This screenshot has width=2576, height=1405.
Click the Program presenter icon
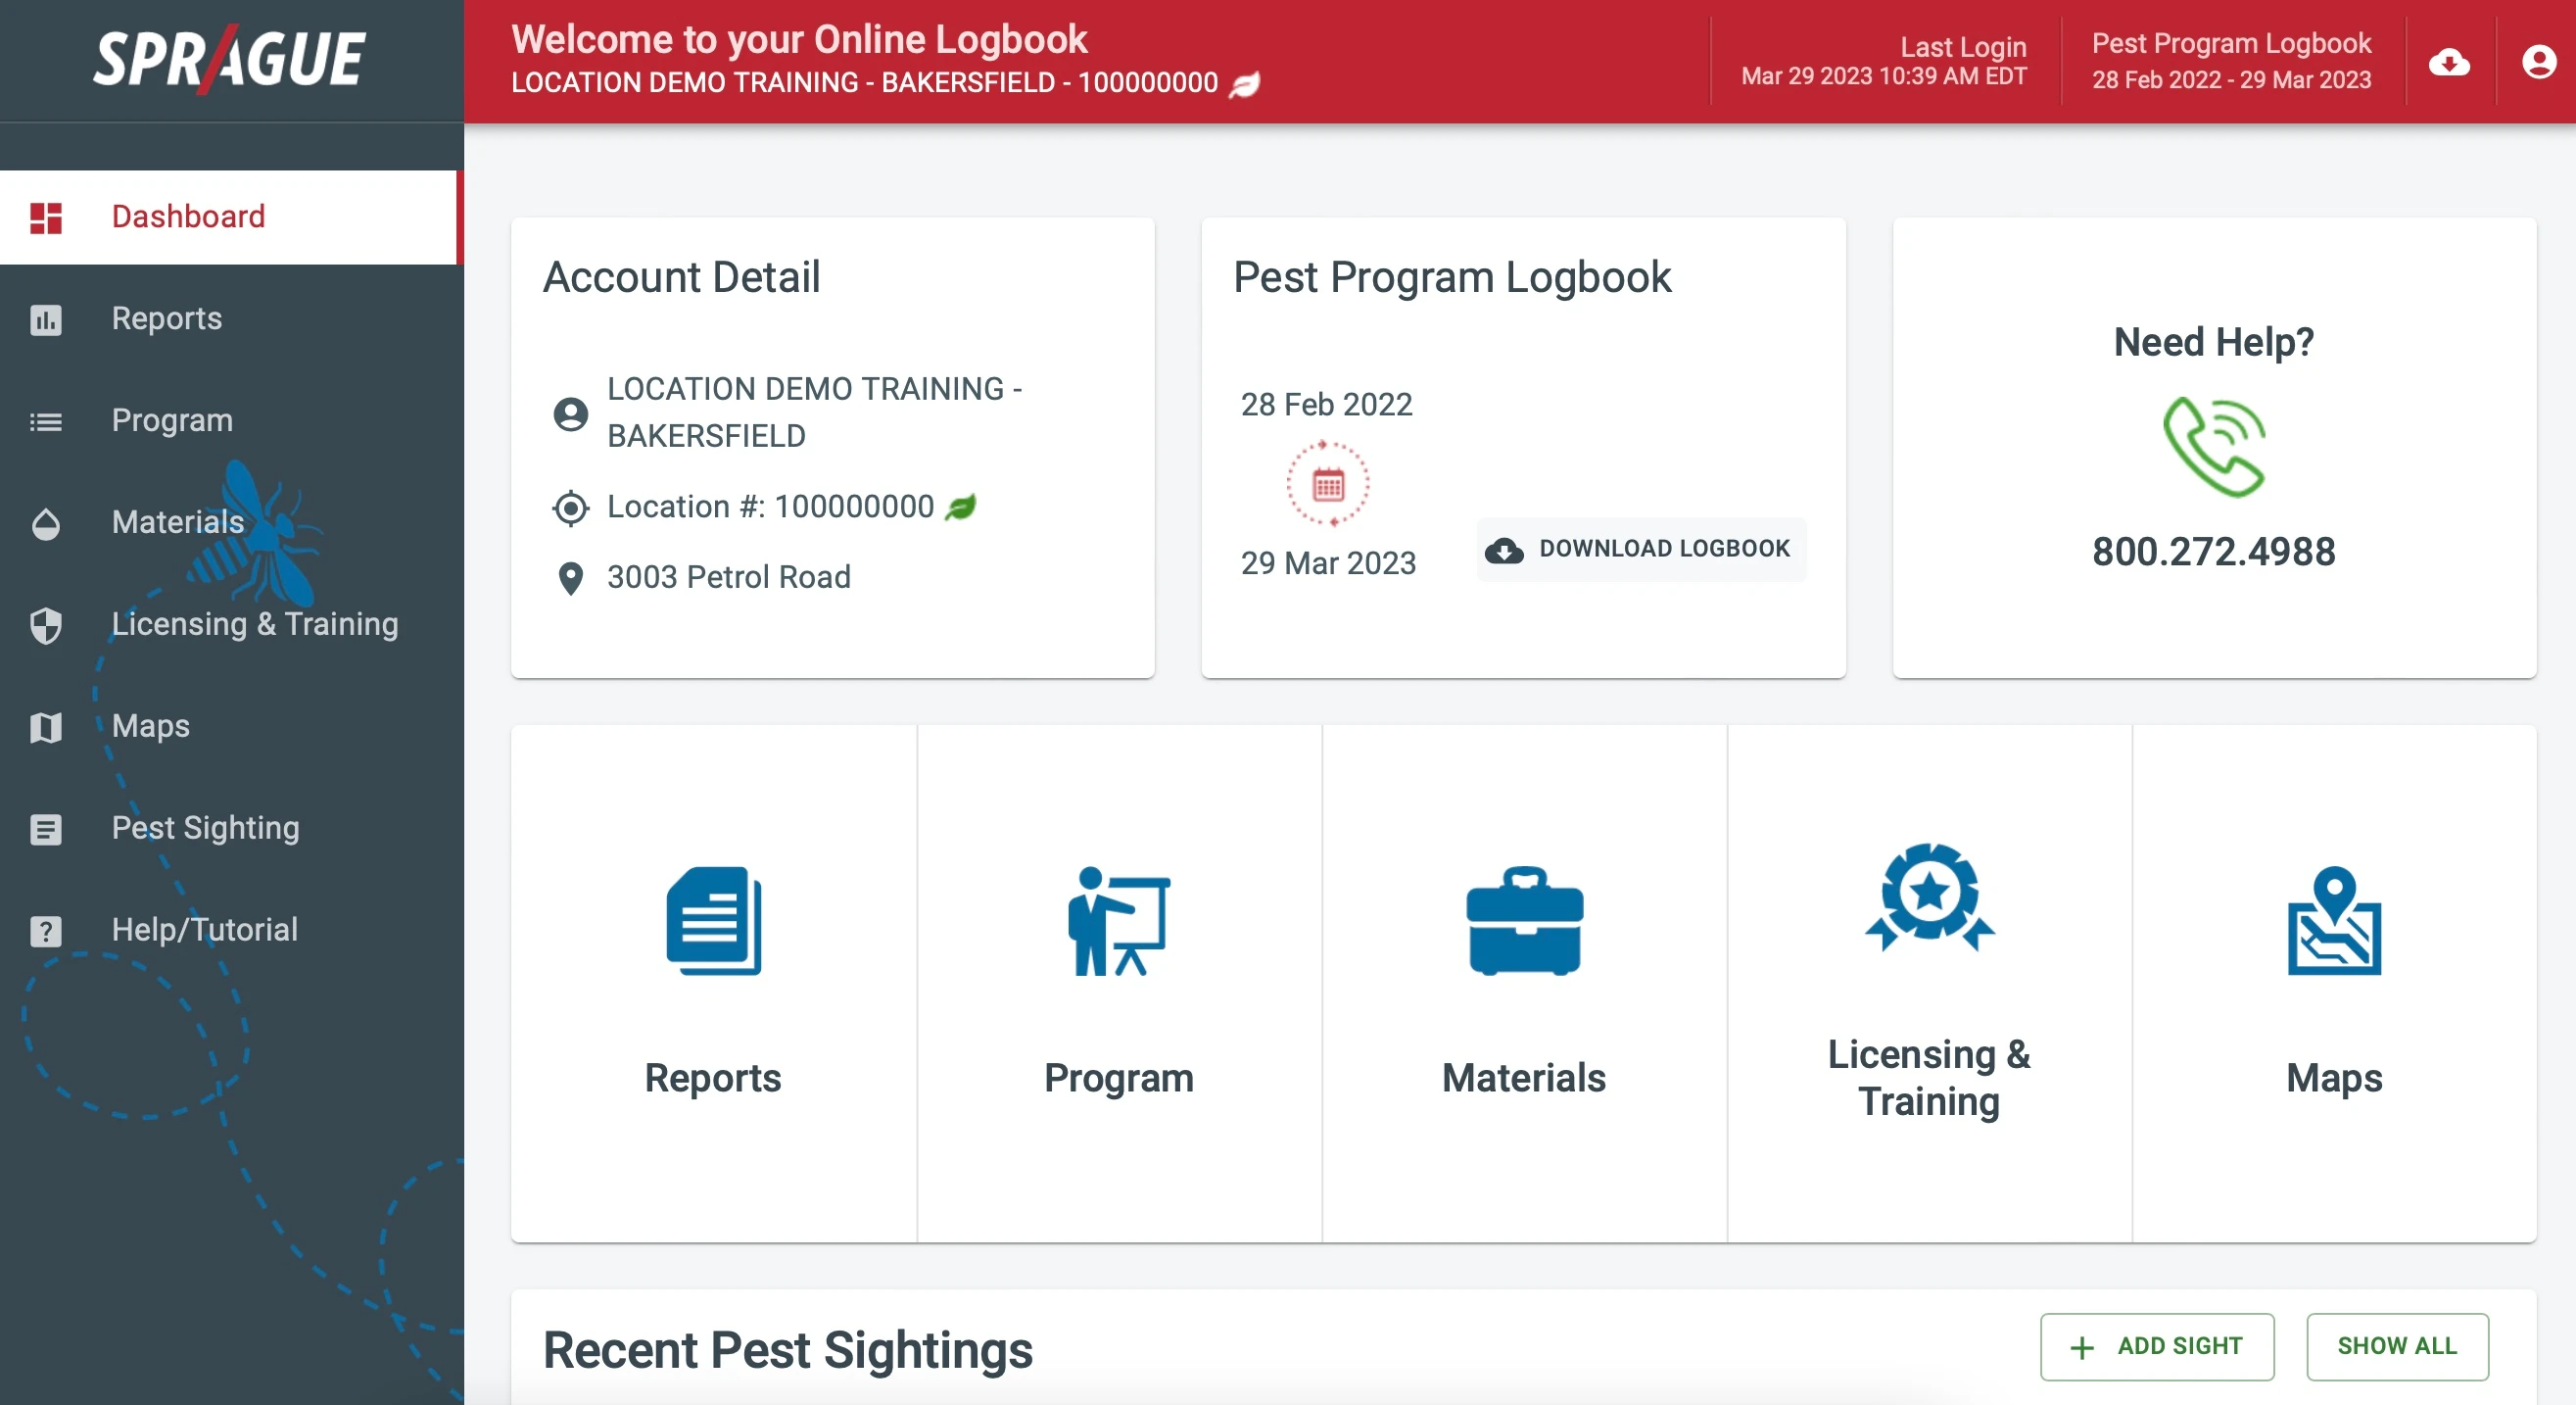click(x=1118, y=920)
